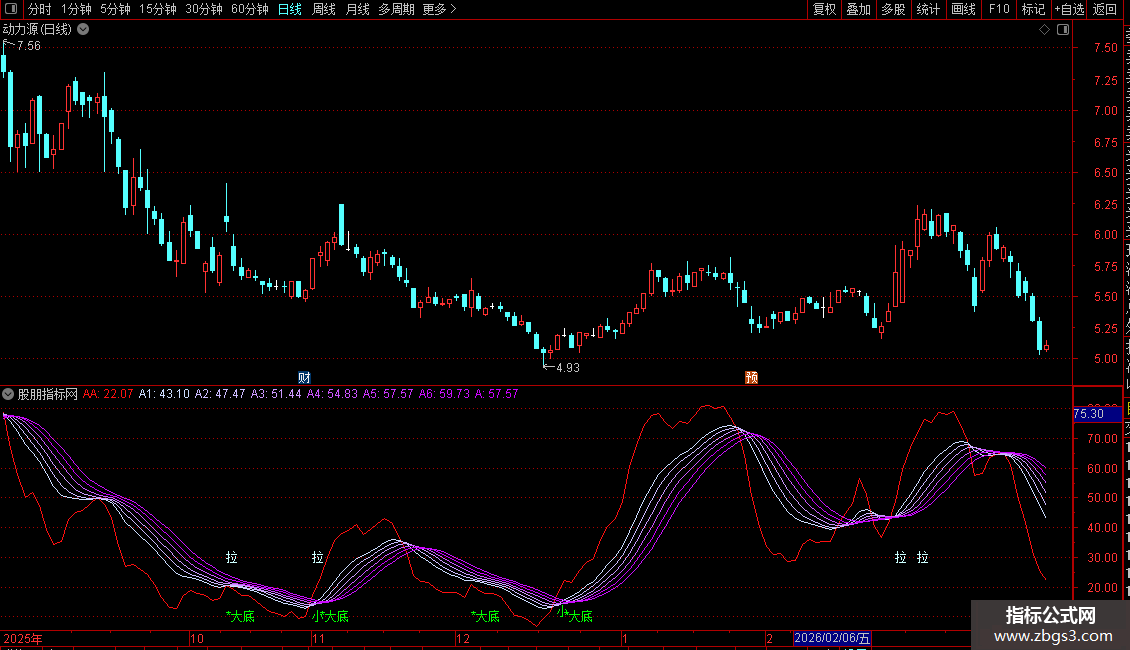Click the 复权 adjustment button

(x=824, y=9)
